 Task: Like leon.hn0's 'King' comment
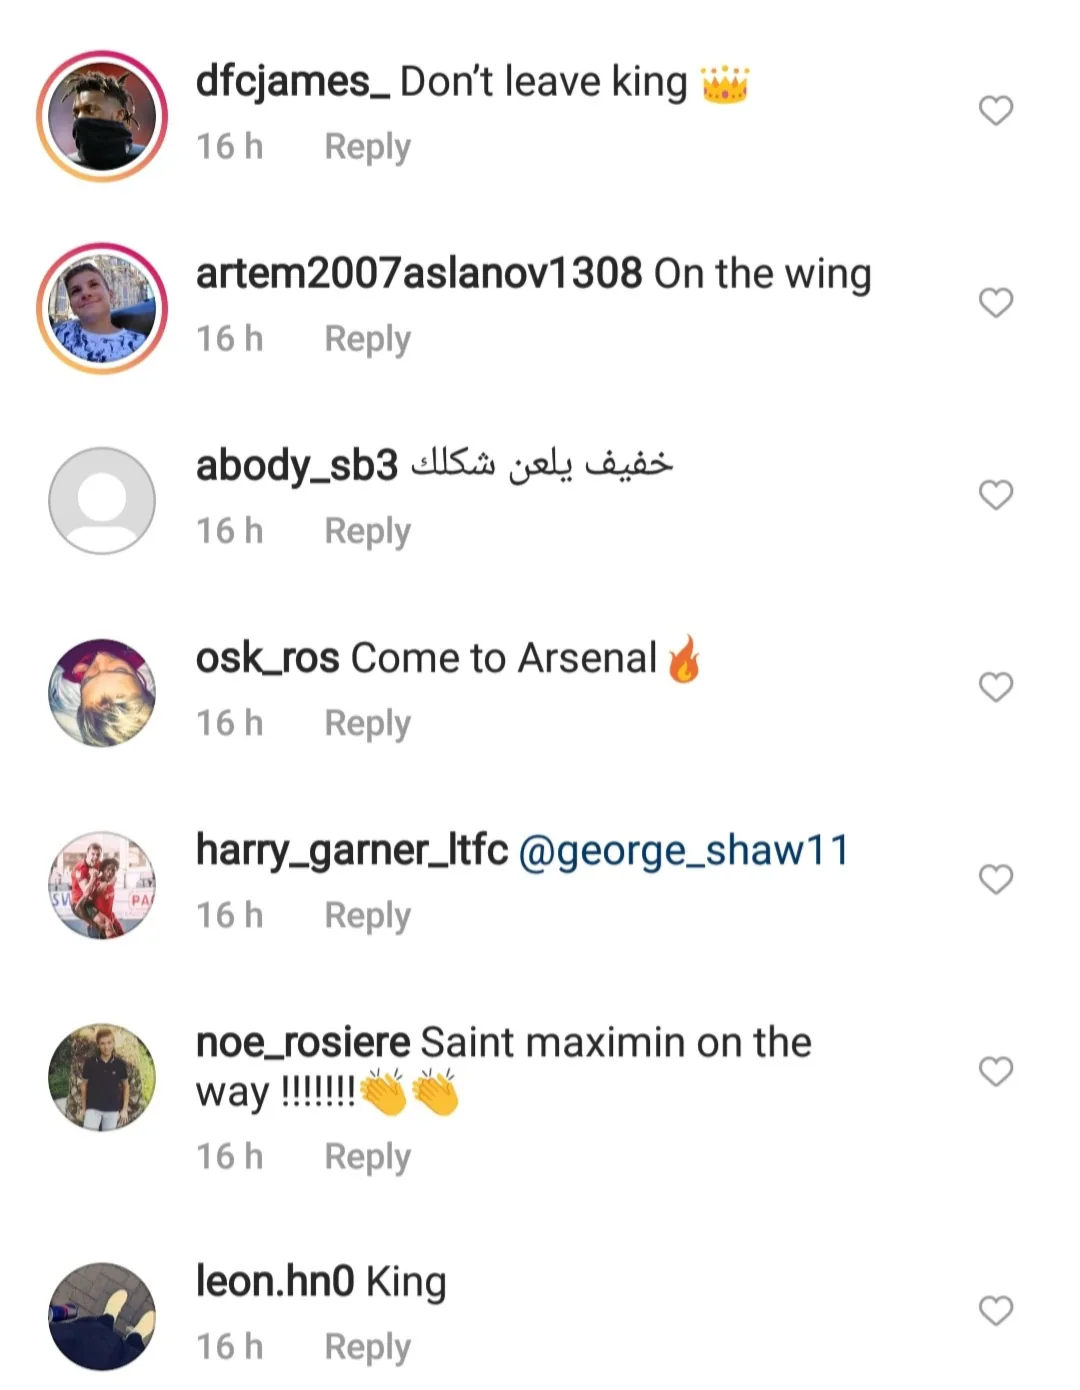coord(995,1310)
